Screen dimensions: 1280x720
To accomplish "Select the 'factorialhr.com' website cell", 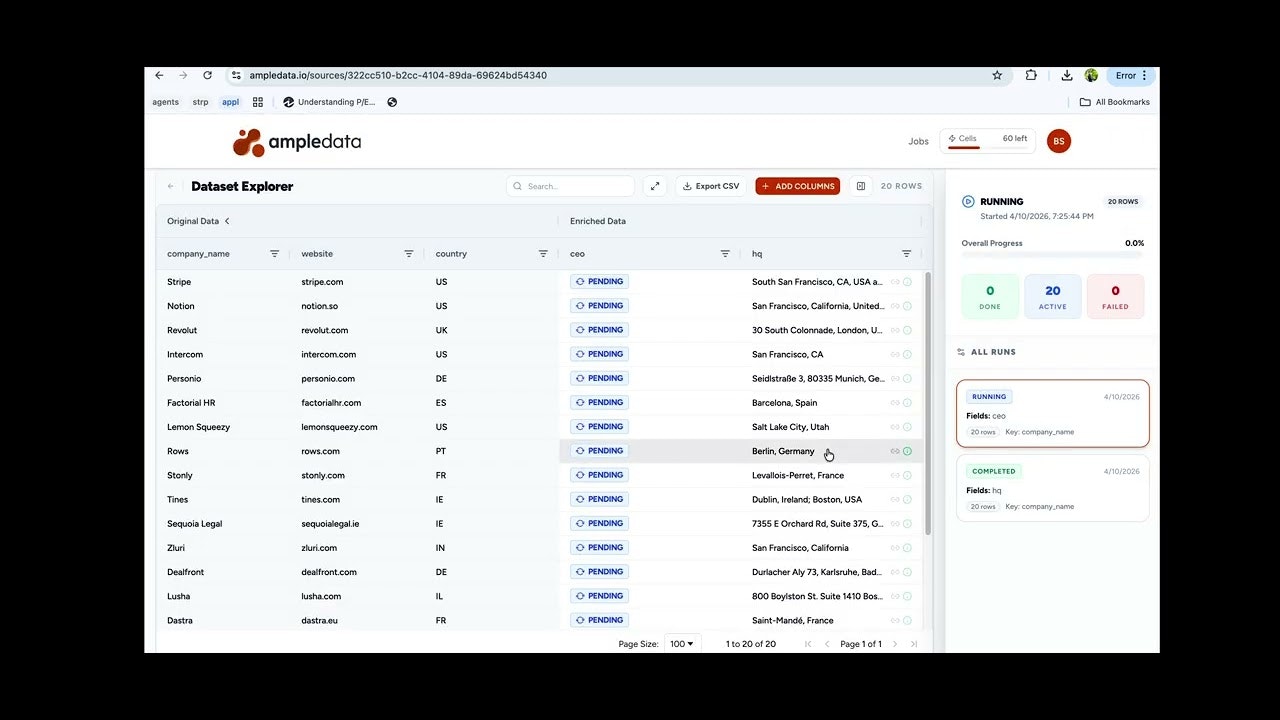I will (x=331, y=403).
